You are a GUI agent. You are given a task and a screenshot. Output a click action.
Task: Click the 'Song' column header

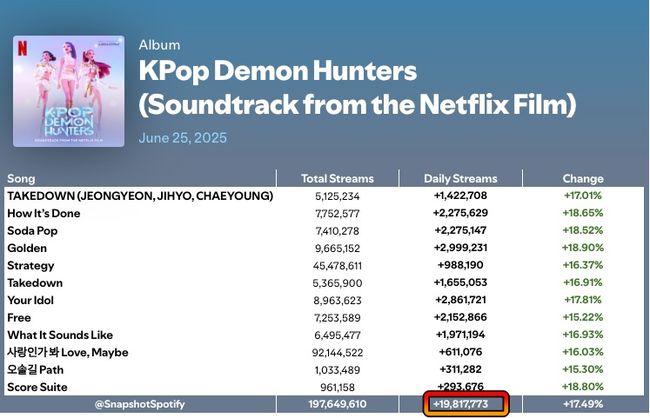pos(21,179)
